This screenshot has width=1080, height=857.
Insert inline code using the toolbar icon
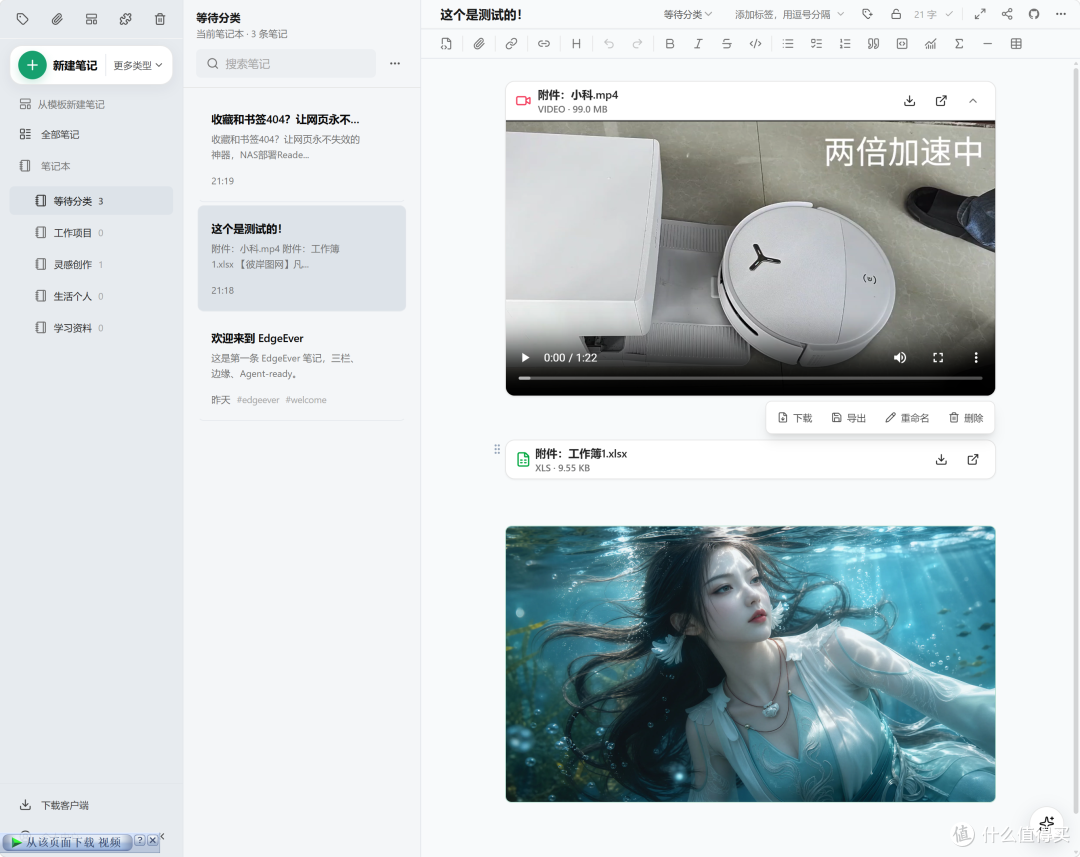click(x=756, y=44)
